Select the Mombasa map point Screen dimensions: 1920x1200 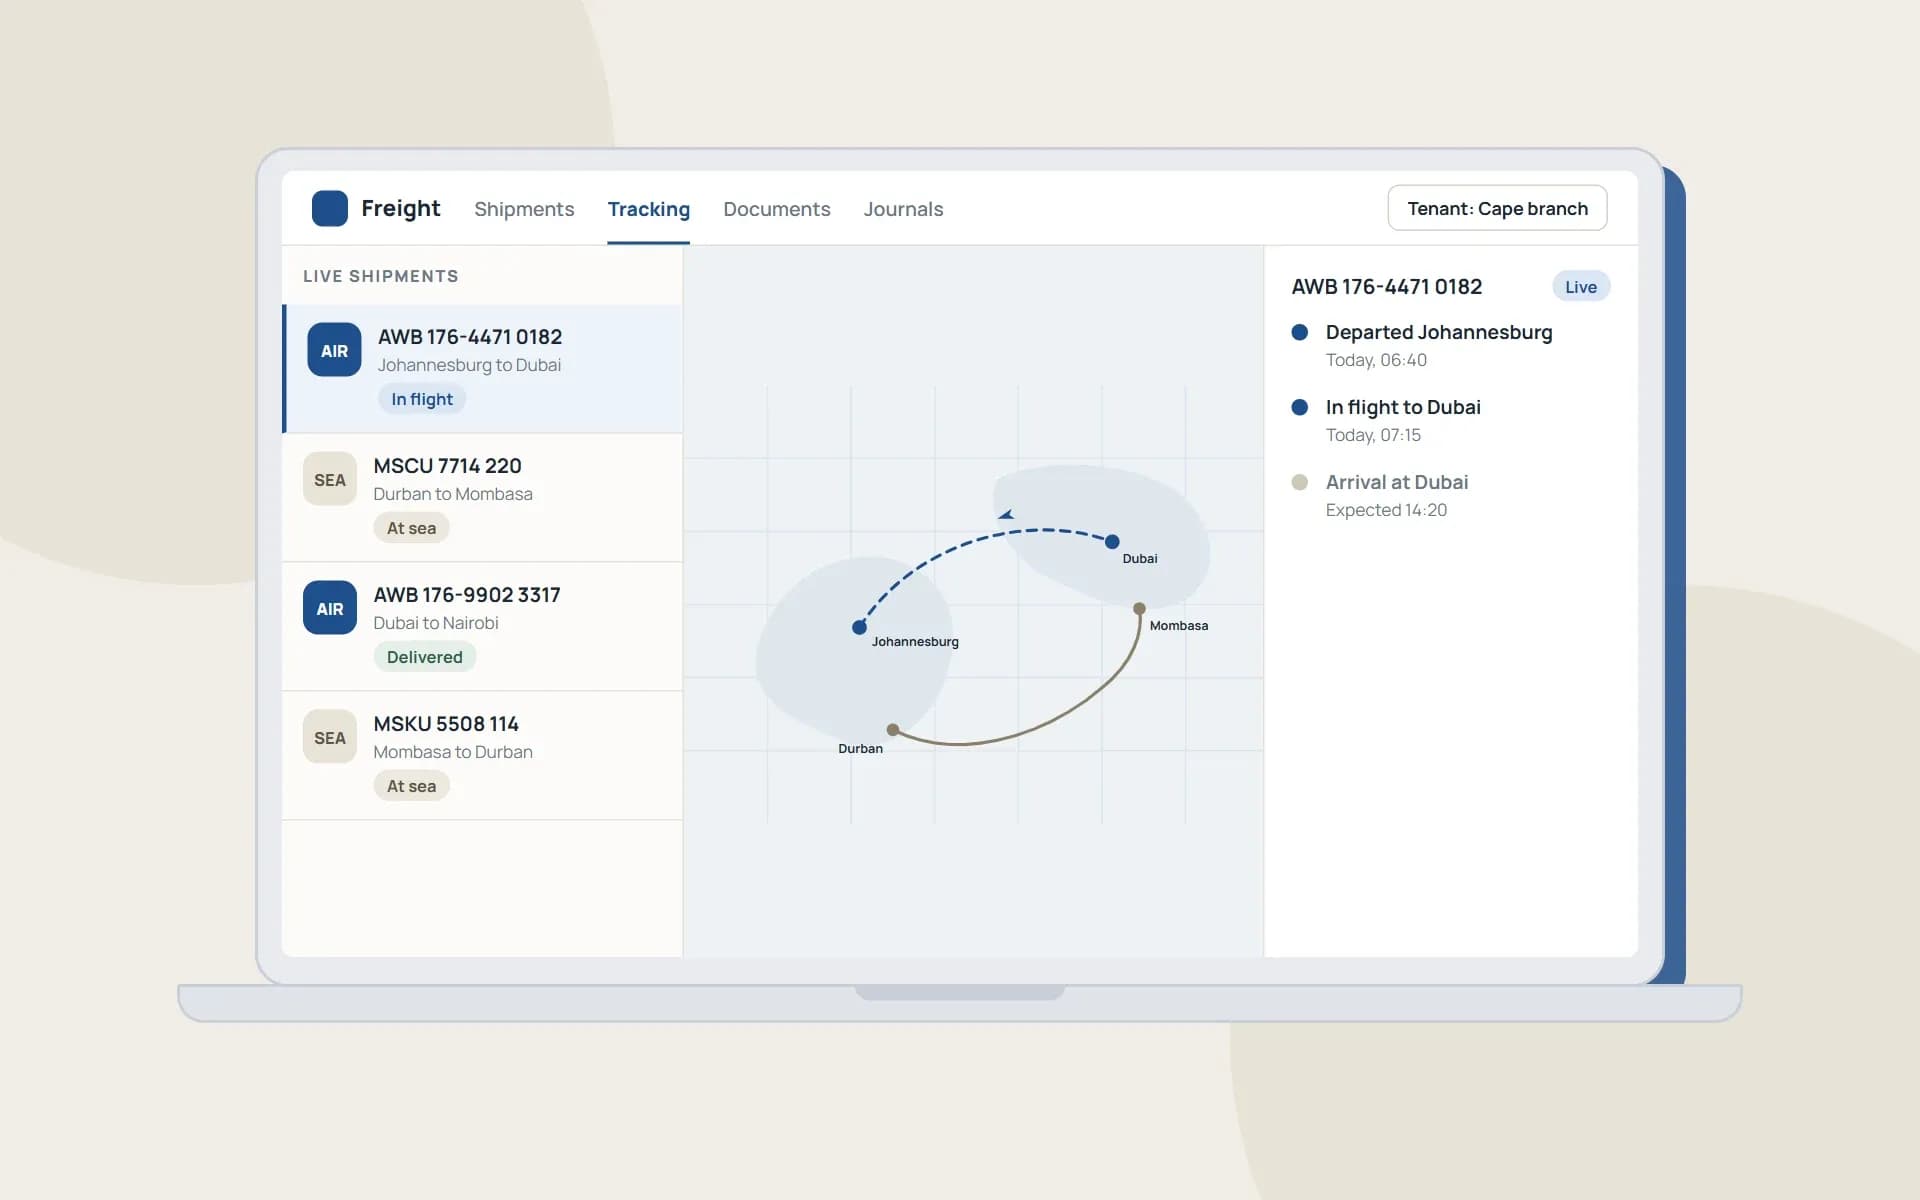[x=1139, y=608]
